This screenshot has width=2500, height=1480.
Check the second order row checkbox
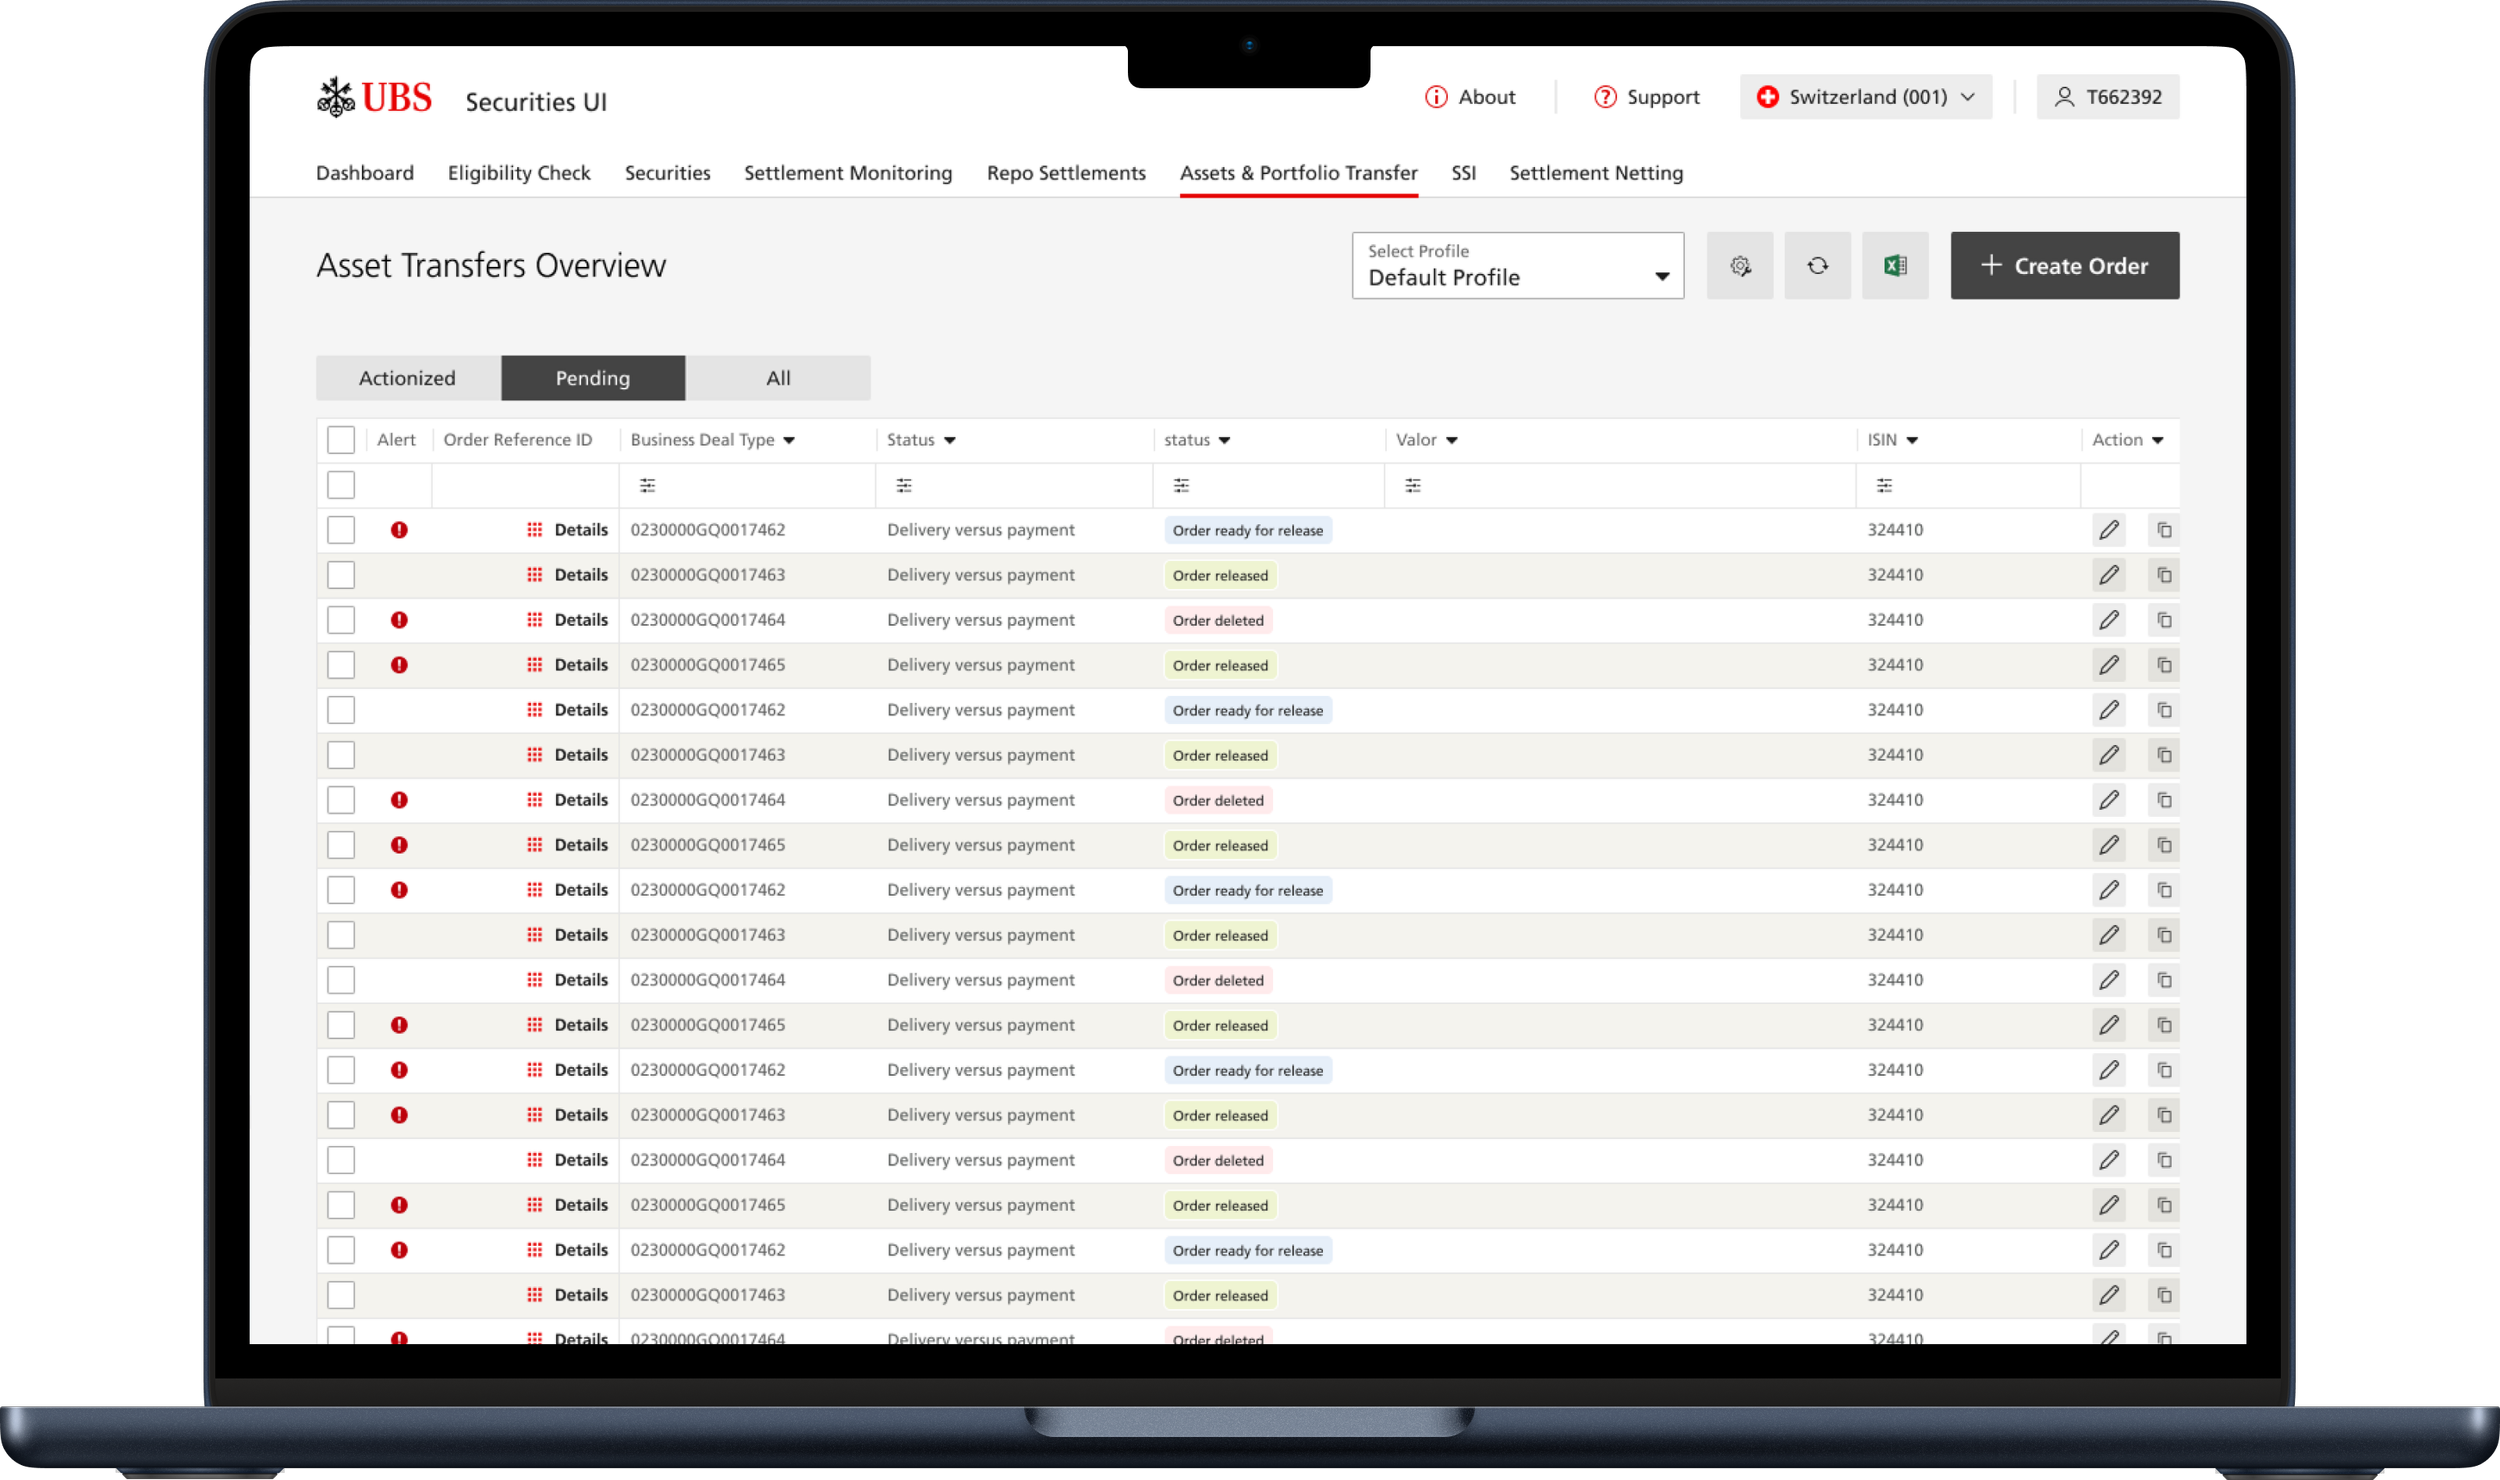[x=341, y=575]
